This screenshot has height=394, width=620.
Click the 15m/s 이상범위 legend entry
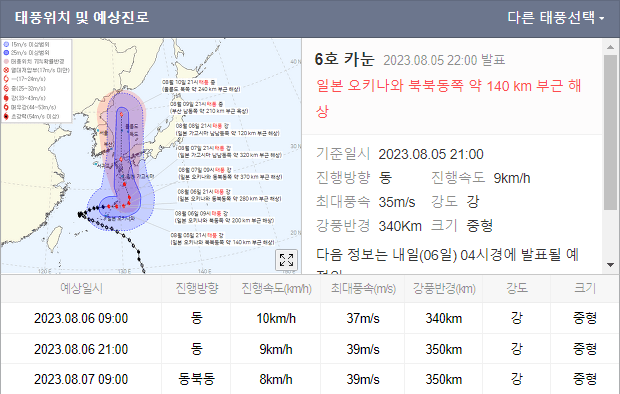click(26, 45)
